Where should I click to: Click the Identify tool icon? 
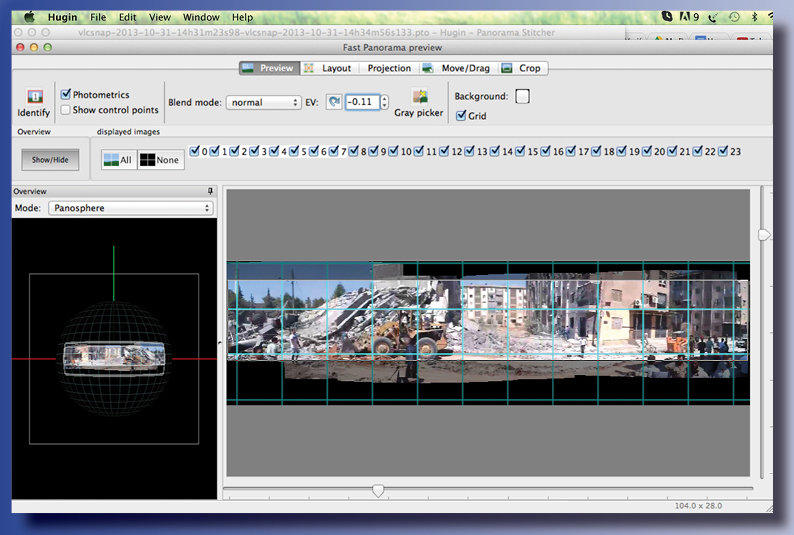coord(34,98)
